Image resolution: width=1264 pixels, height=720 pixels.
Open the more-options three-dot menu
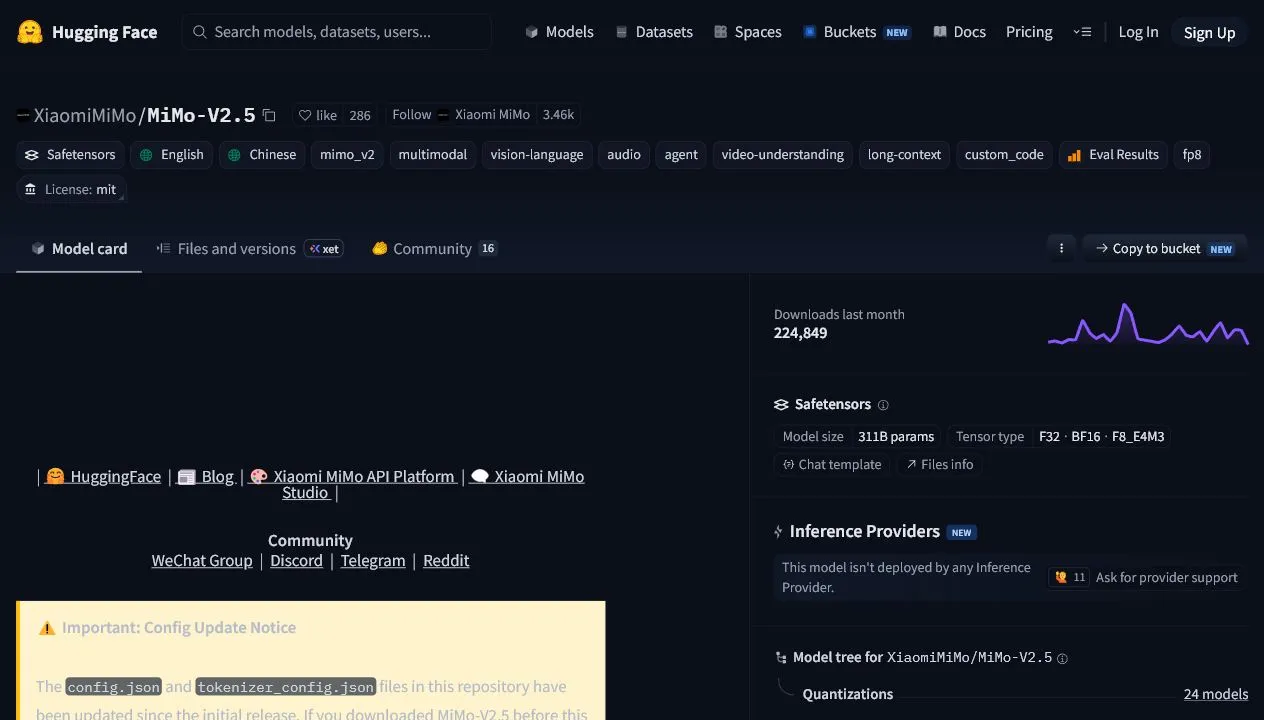(1061, 248)
